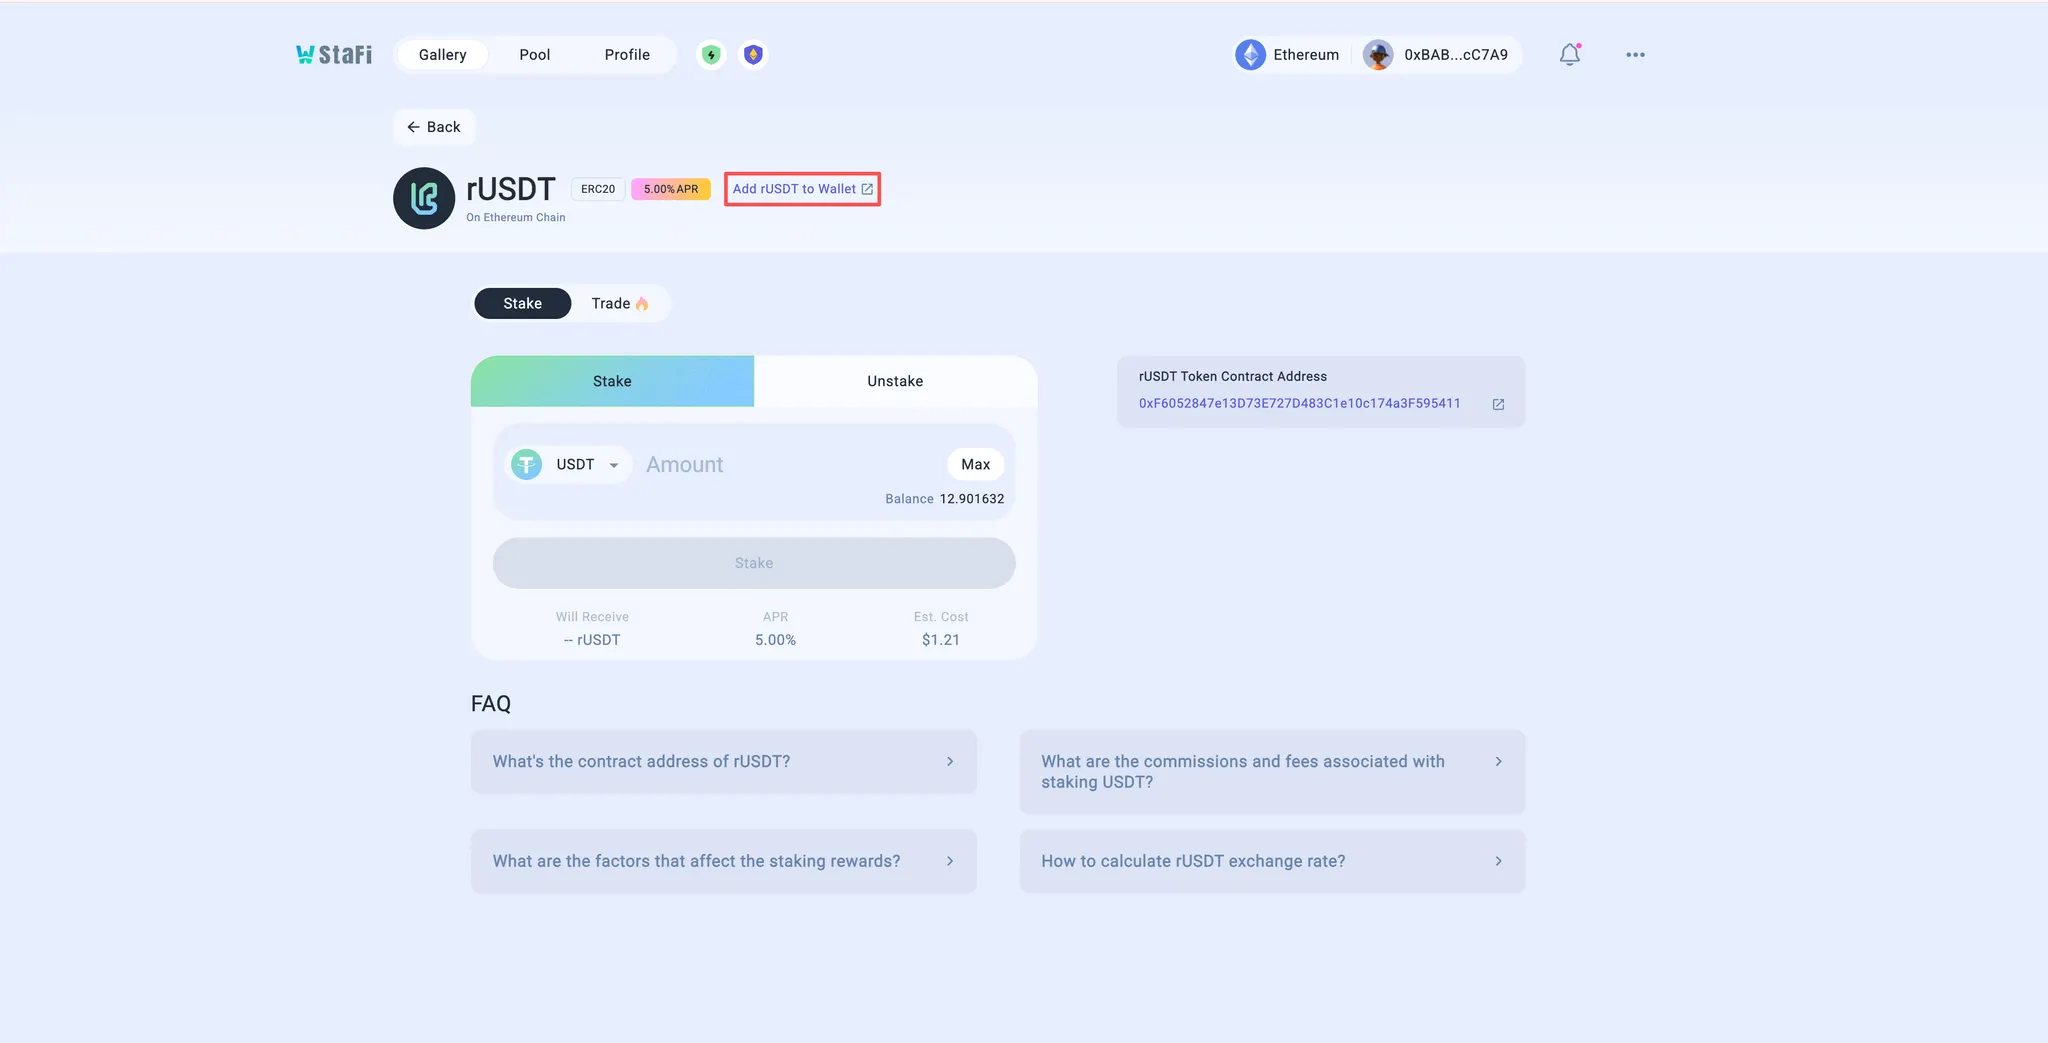The image size is (2048, 1043).
Task: Click the wallet avatar icon
Action: pyautogui.click(x=1378, y=55)
